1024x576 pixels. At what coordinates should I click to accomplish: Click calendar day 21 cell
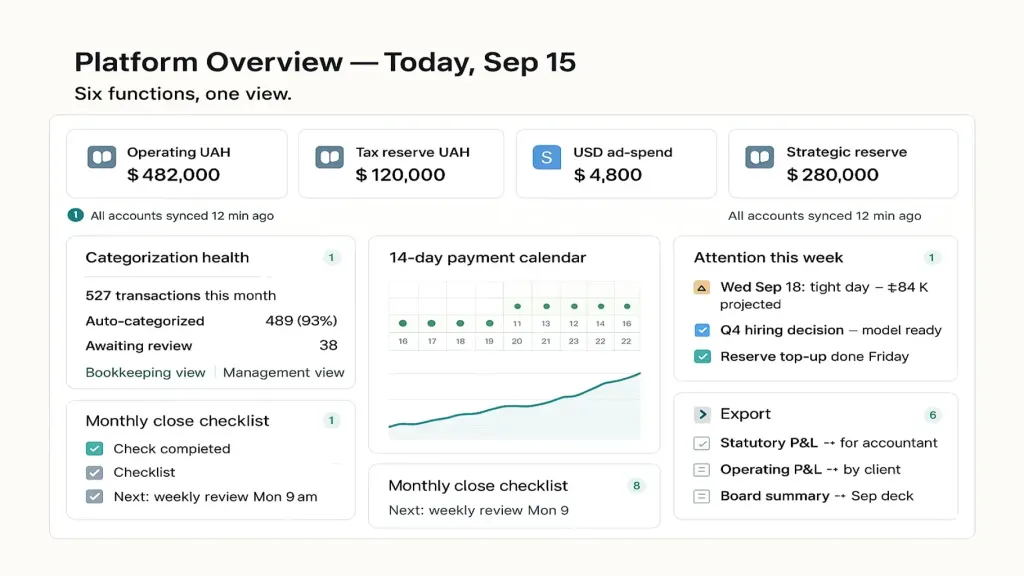[x=546, y=342]
